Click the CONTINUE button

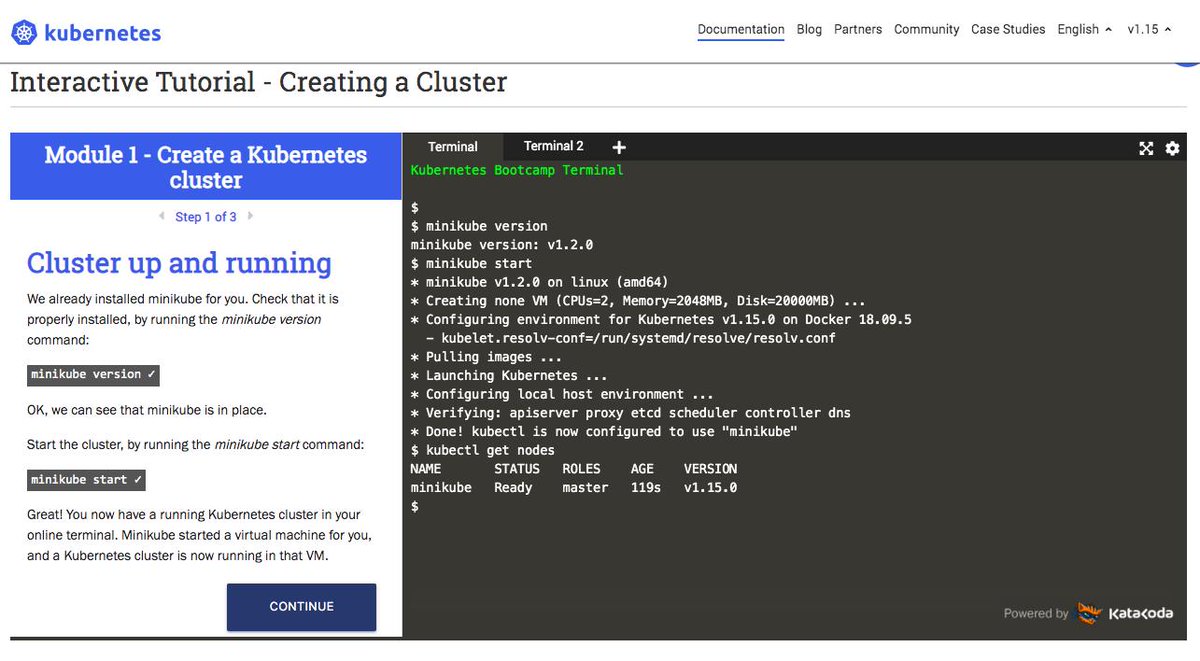[301, 607]
